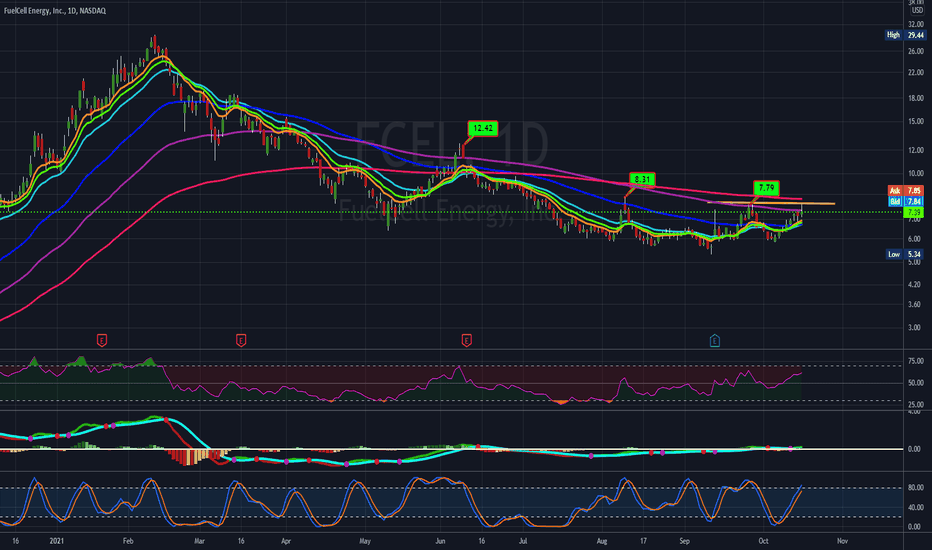
Task: Click the Aug label on time axis
Action: [x=602, y=541]
